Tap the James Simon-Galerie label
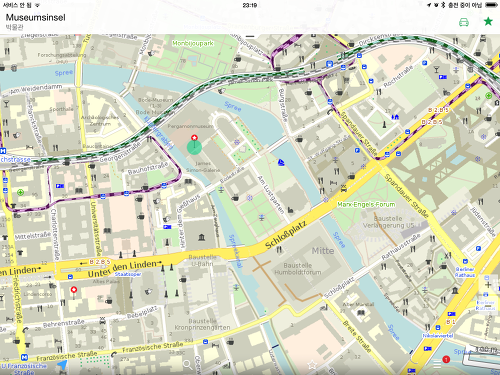This screenshot has height=375, width=500. [x=203, y=167]
